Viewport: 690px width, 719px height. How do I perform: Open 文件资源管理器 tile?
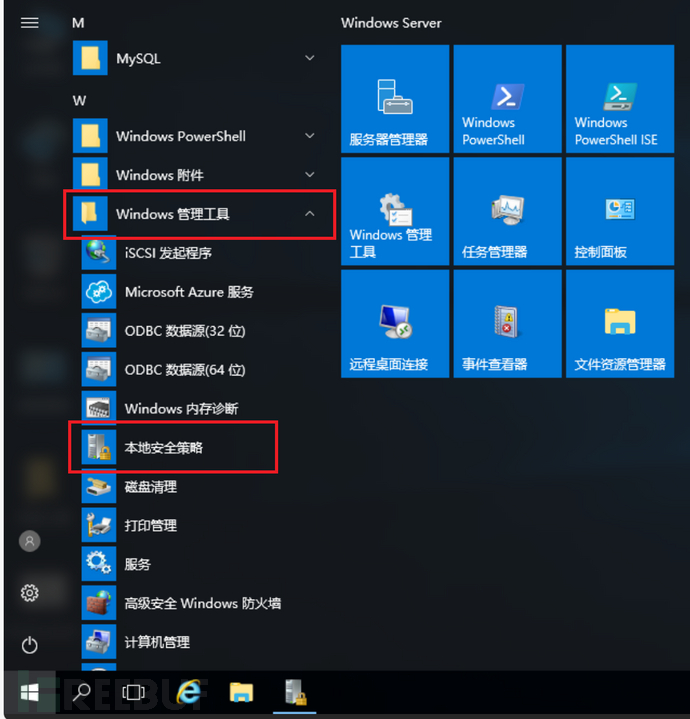click(x=620, y=324)
